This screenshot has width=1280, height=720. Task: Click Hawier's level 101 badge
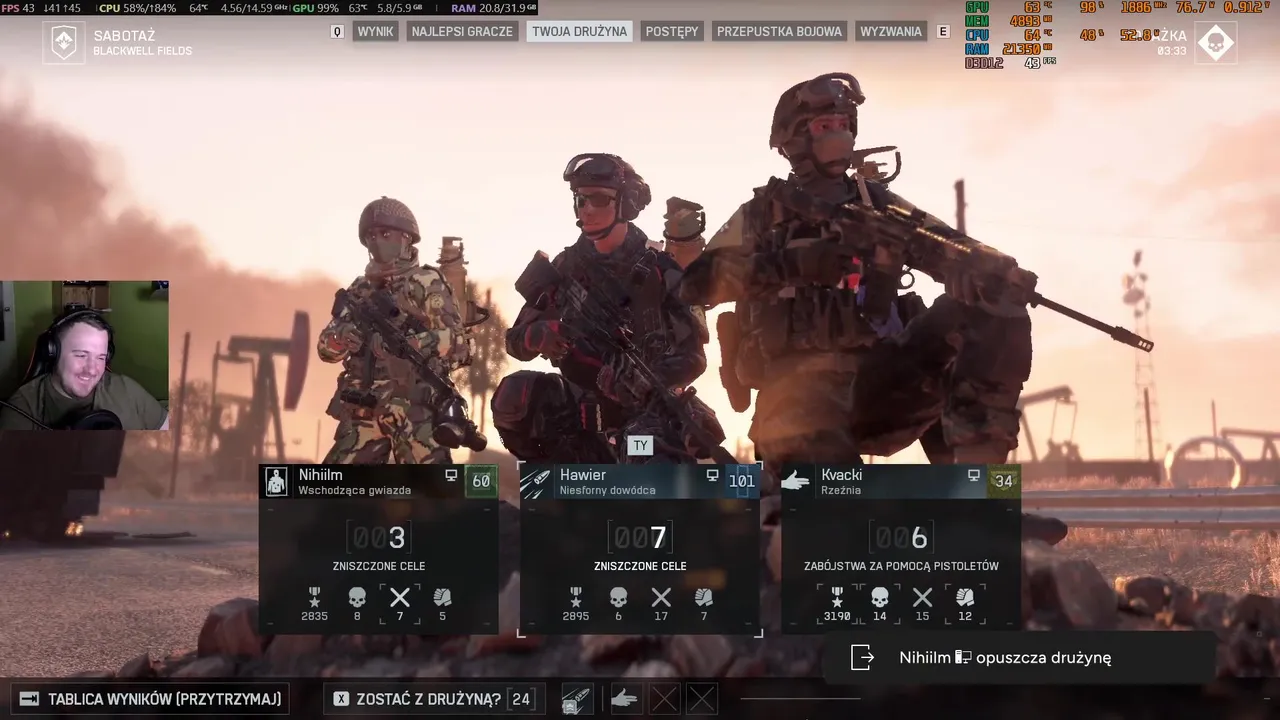tap(742, 481)
